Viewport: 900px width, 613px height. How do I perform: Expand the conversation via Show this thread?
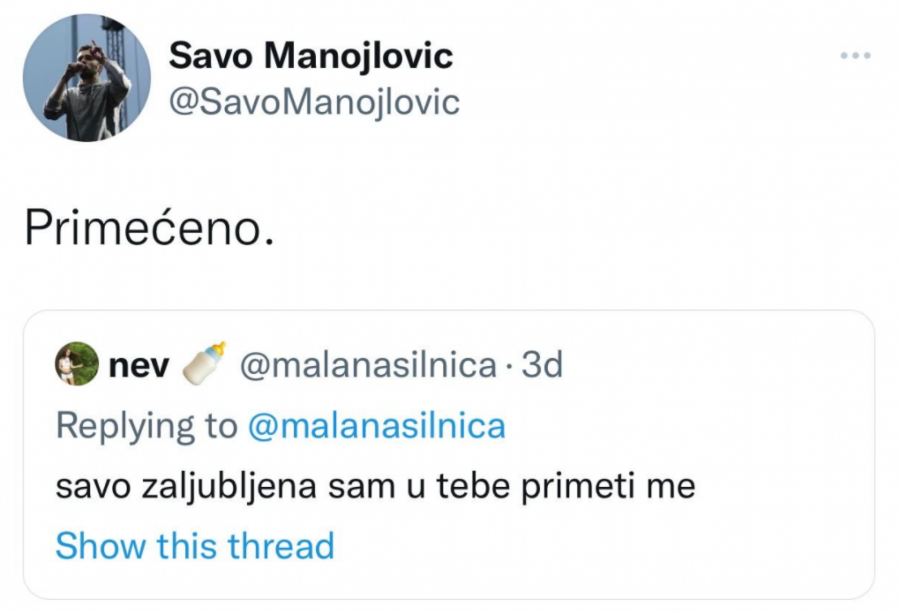(x=194, y=546)
